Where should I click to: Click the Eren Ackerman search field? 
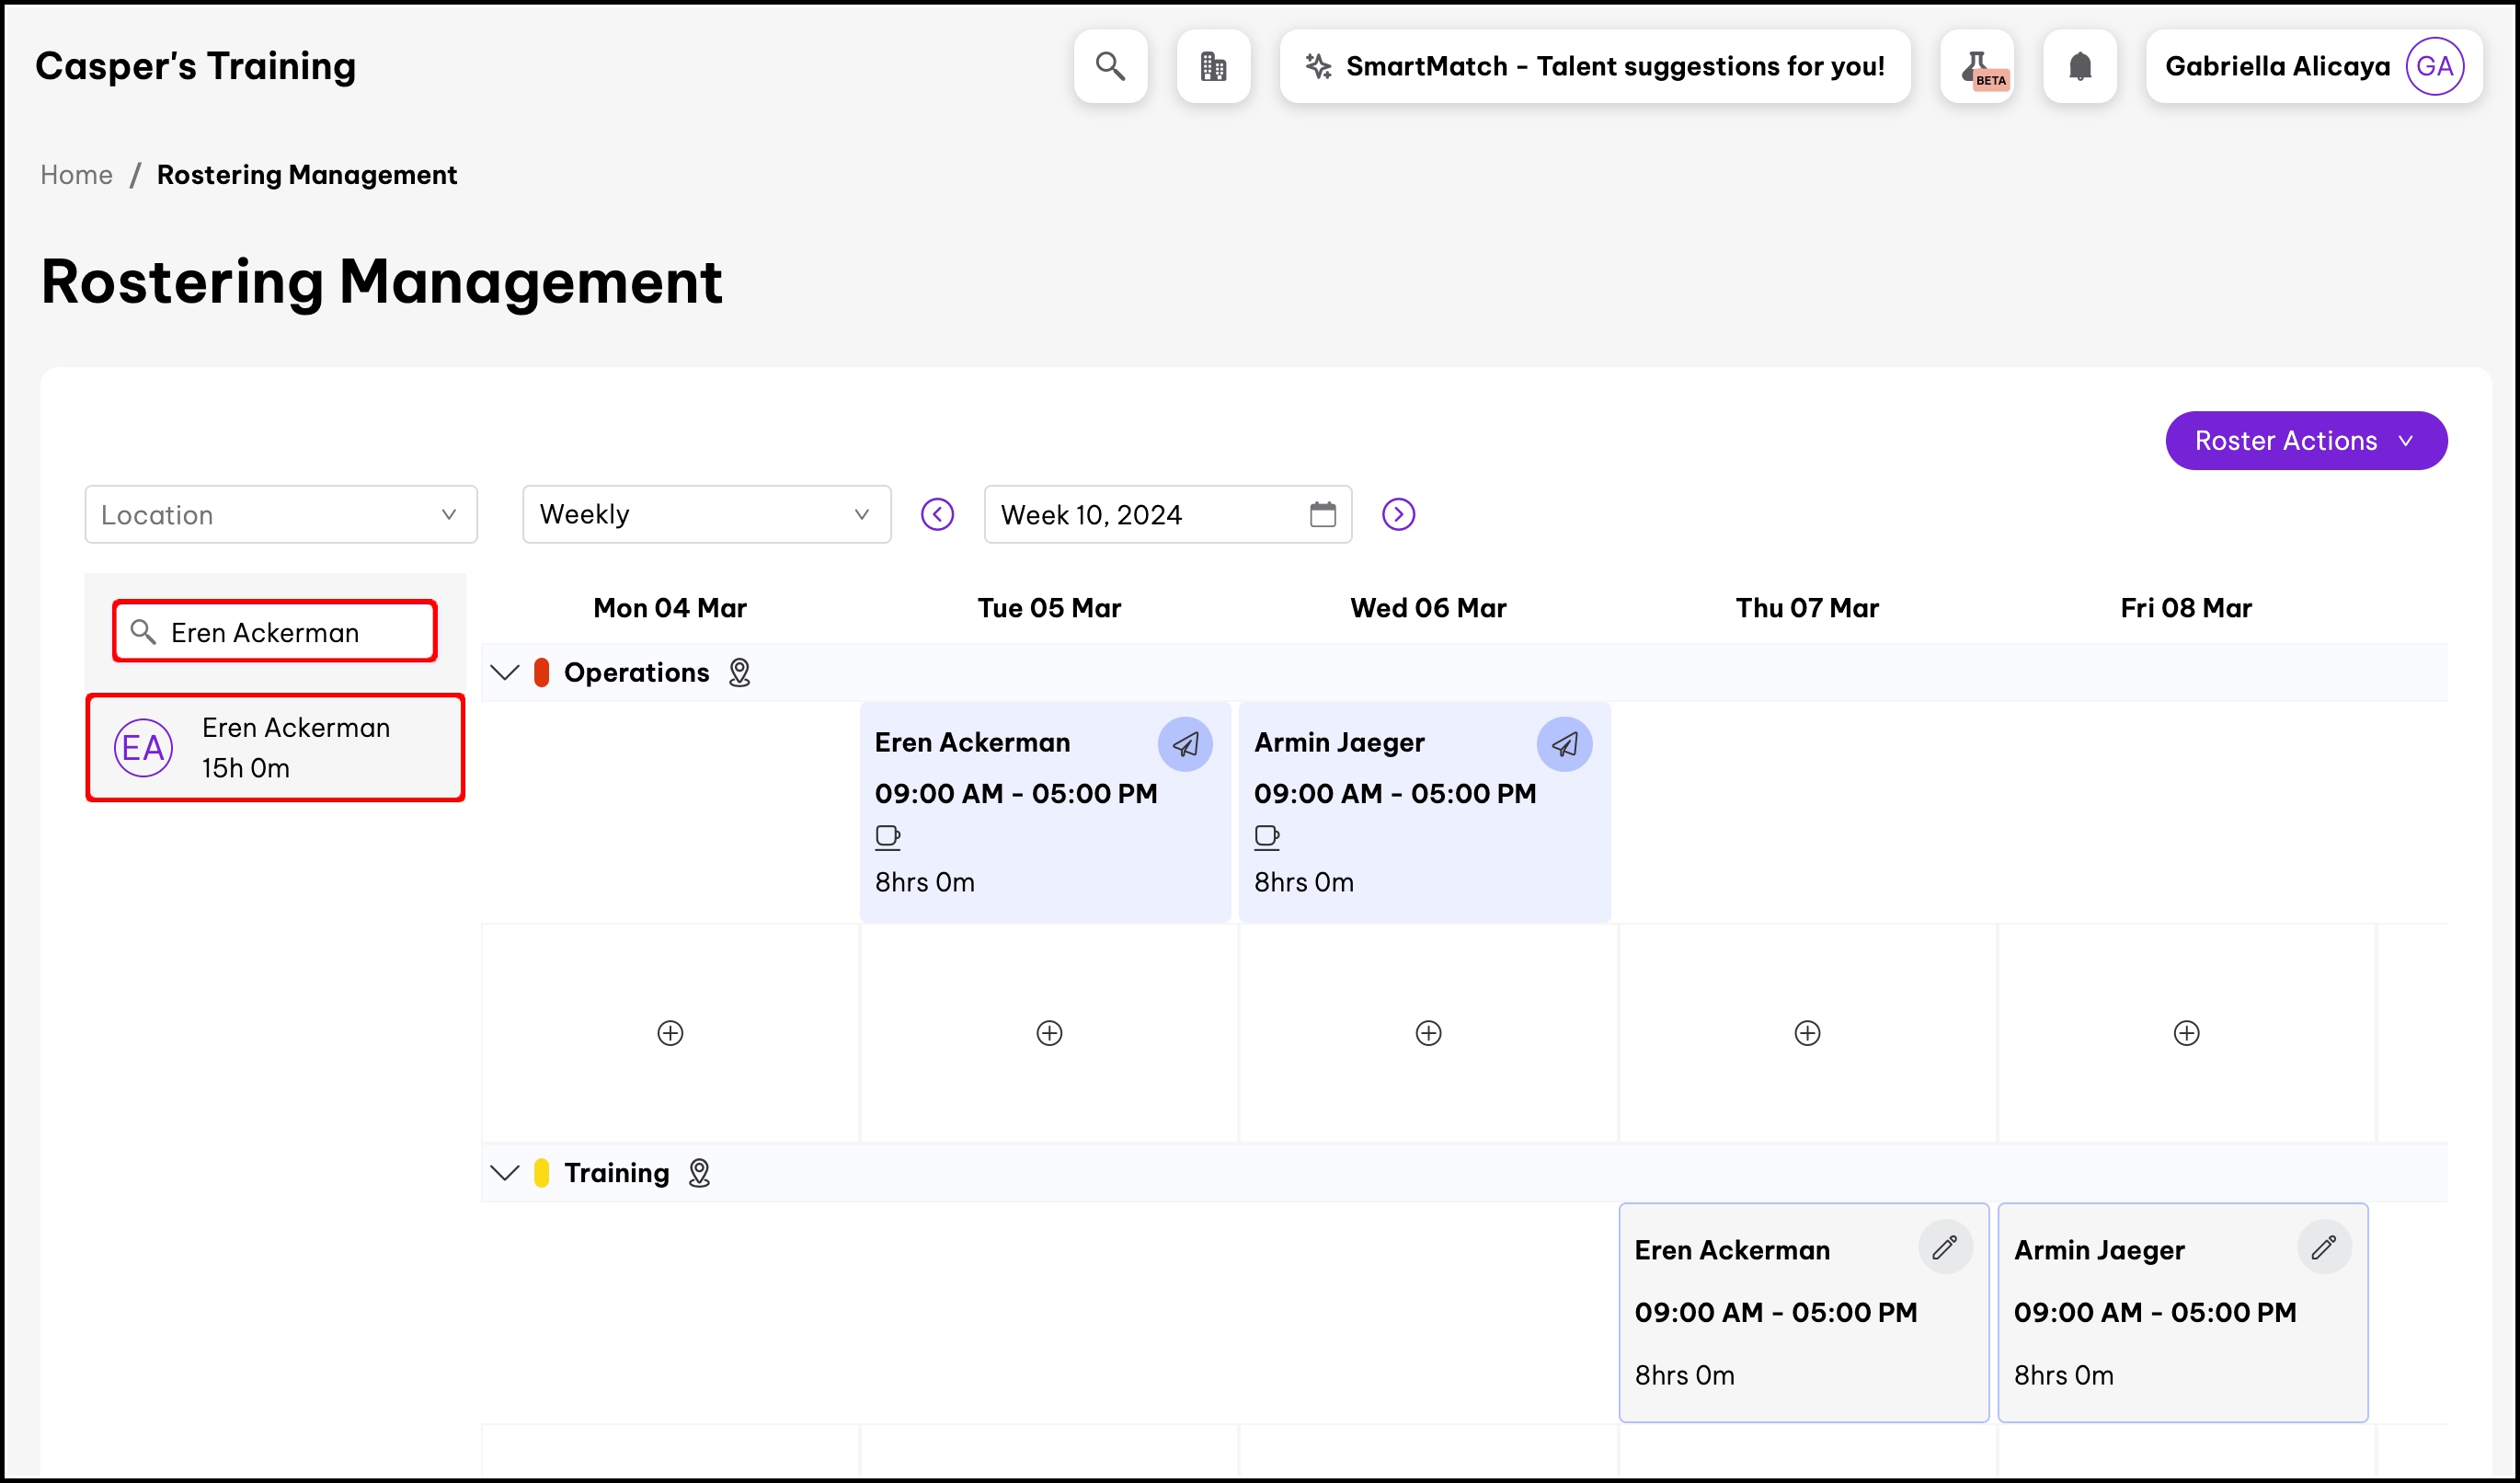tap(290, 632)
